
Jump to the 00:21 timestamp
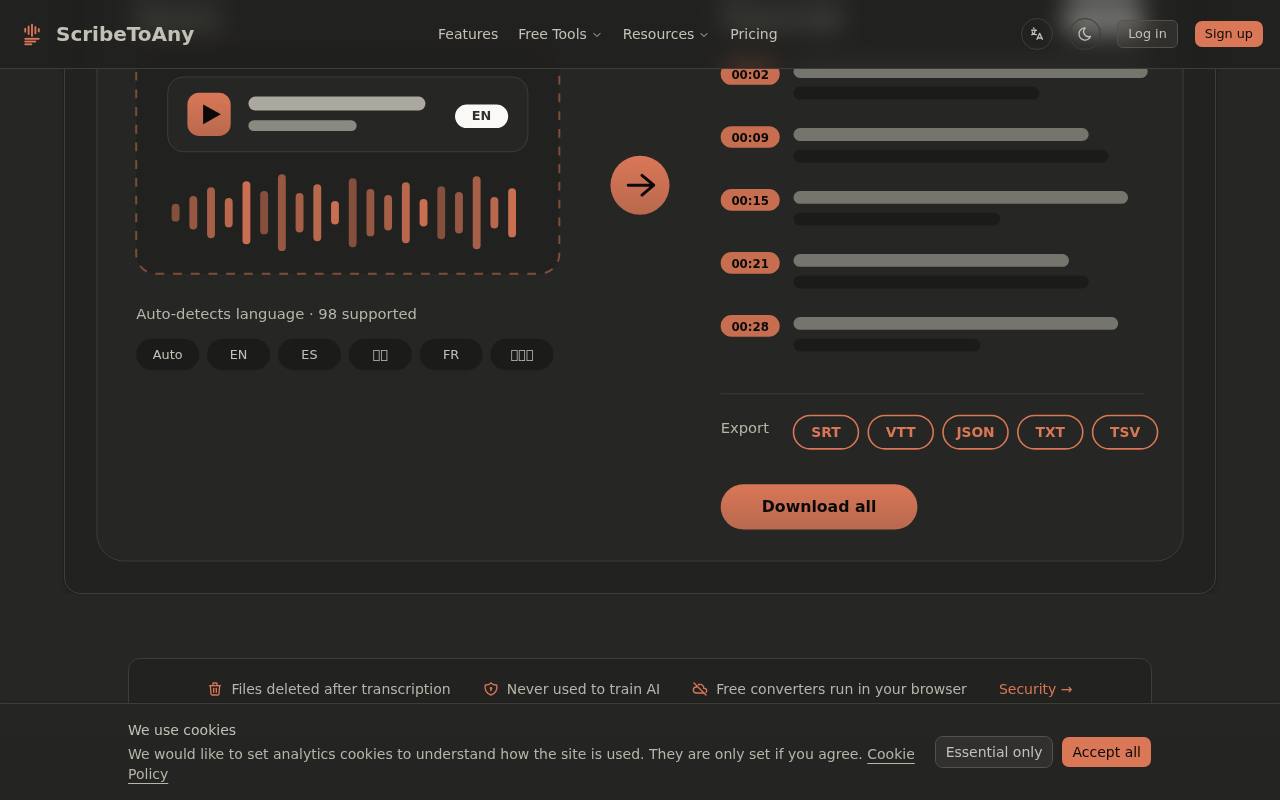tap(750, 263)
